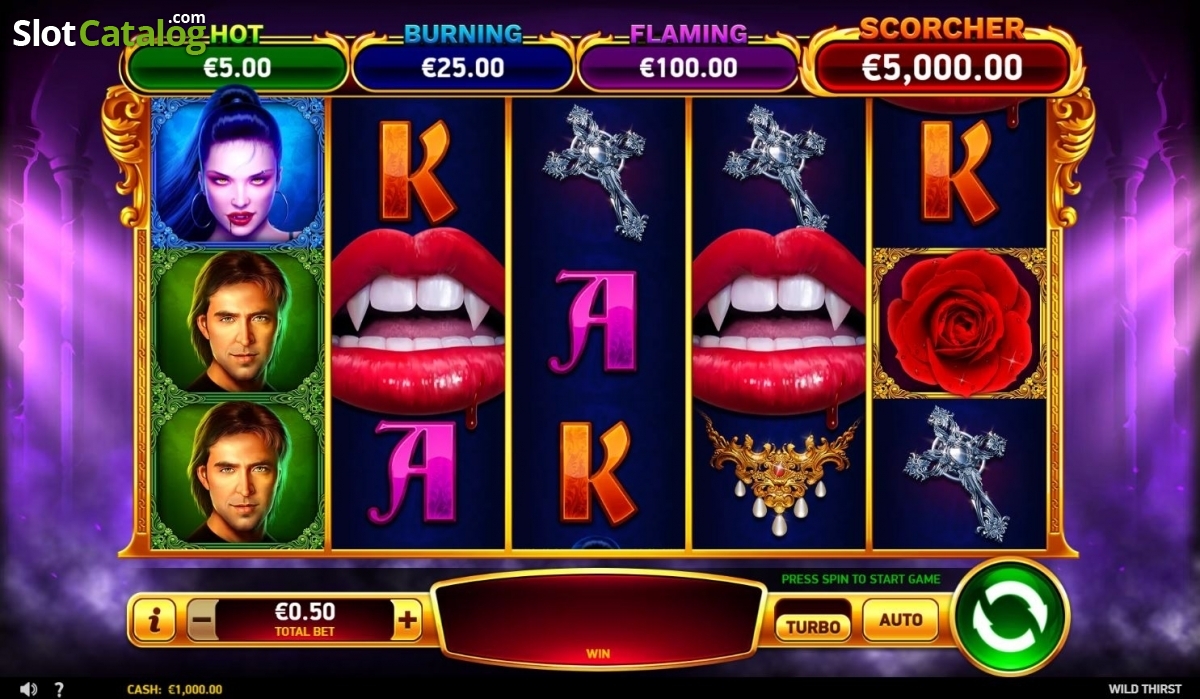Open AUTO spin options
The height and width of the screenshot is (699, 1200).
[x=901, y=620]
